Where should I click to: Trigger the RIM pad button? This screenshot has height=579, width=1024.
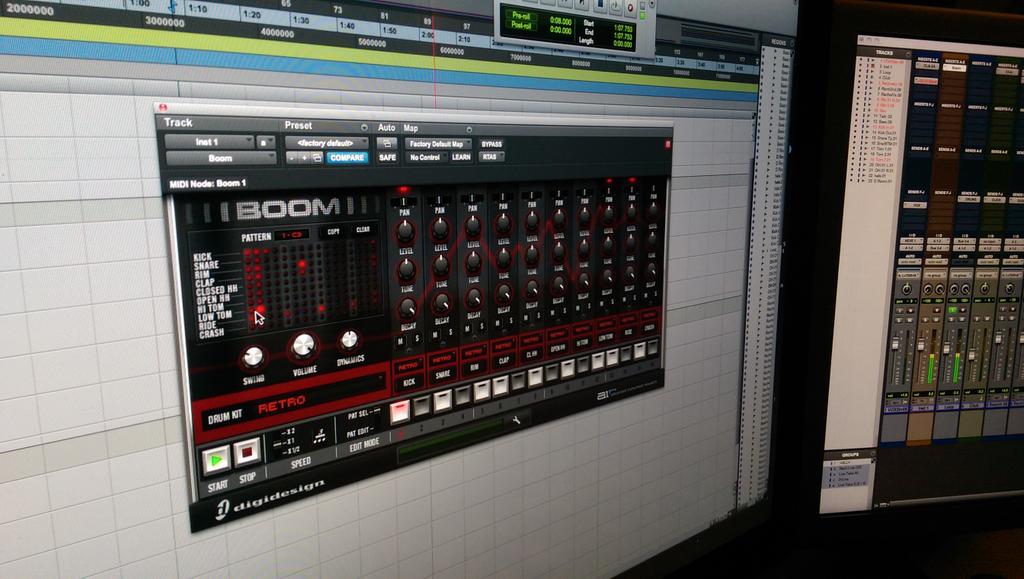[x=475, y=368]
